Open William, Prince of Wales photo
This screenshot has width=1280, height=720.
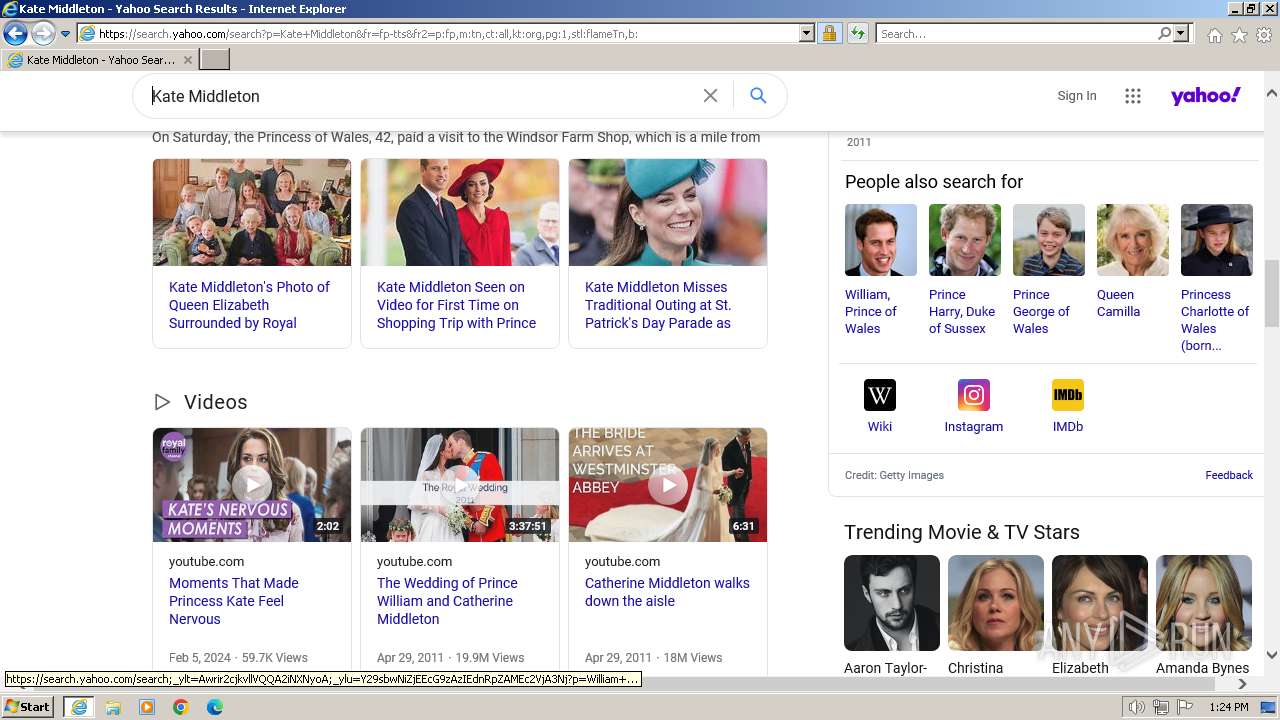click(x=881, y=240)
